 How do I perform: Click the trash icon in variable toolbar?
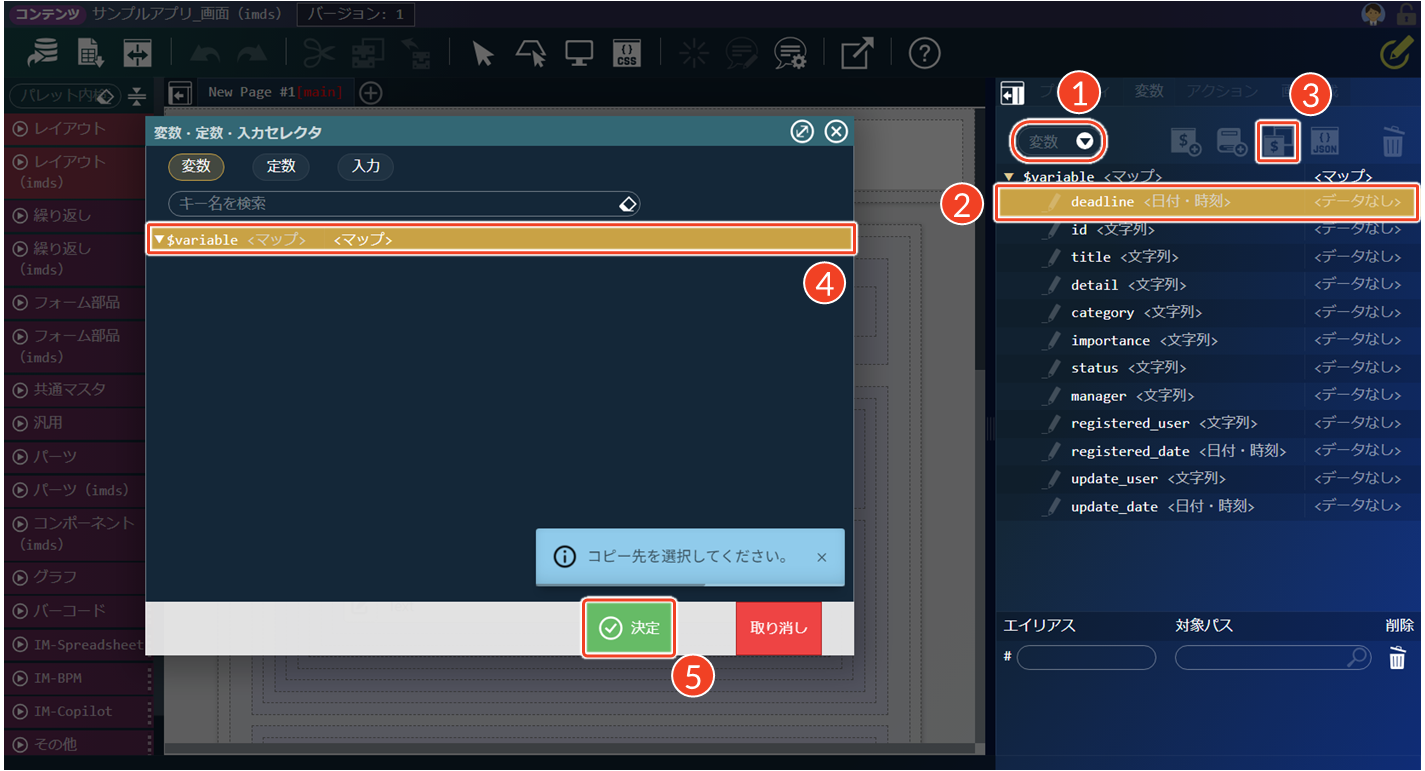[x=1393, y=142]
